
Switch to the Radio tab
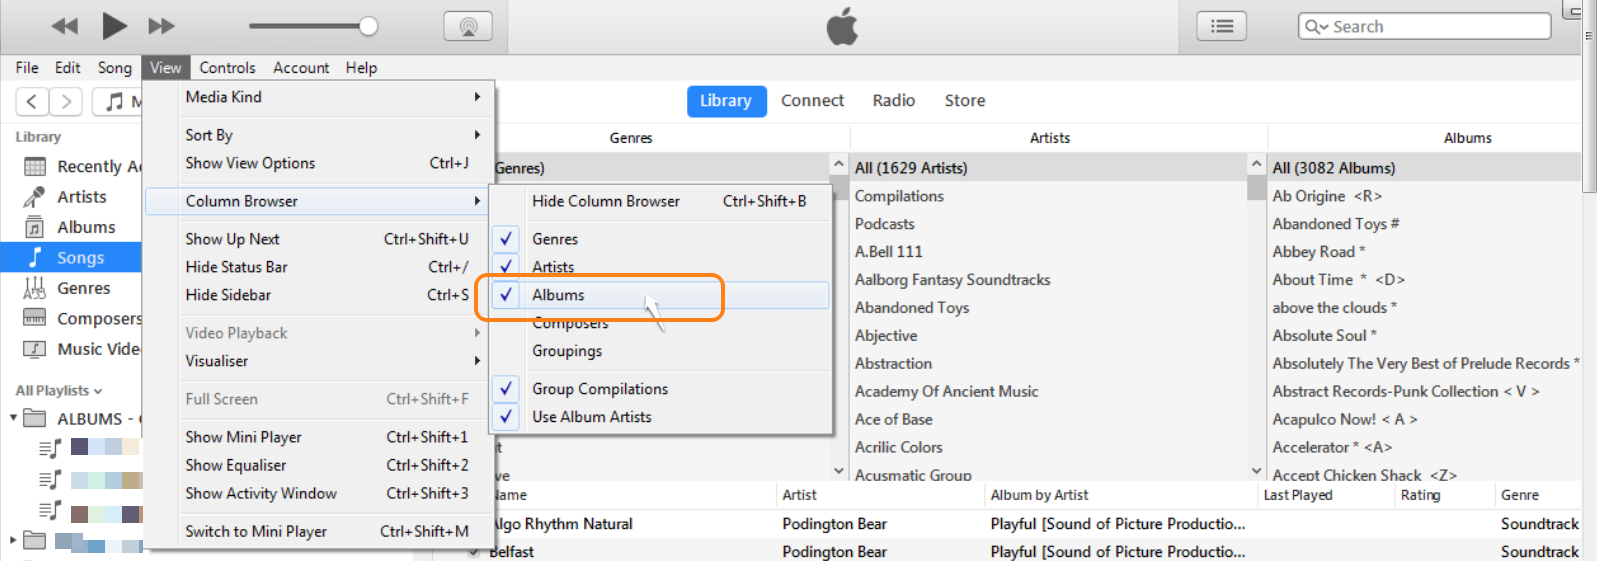point(894,101)
